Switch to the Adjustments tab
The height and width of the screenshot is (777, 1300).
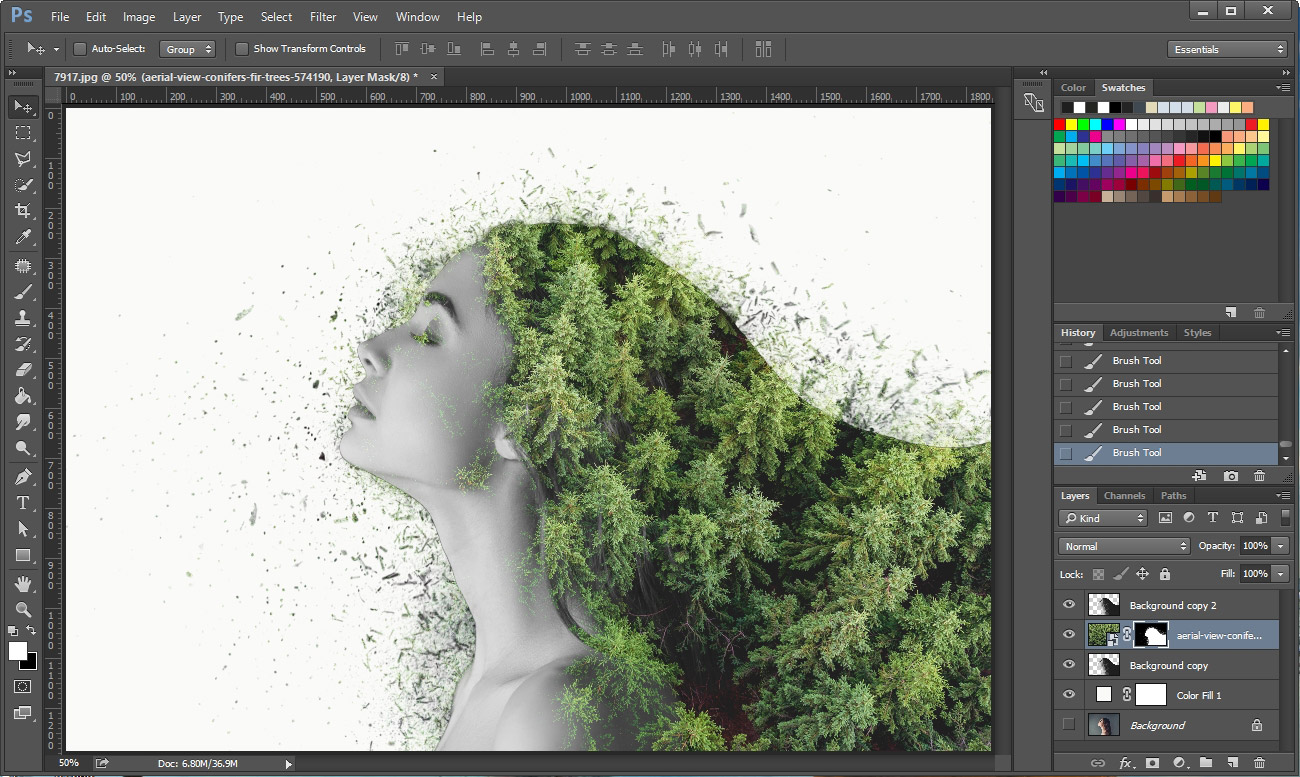(1139, 333)
